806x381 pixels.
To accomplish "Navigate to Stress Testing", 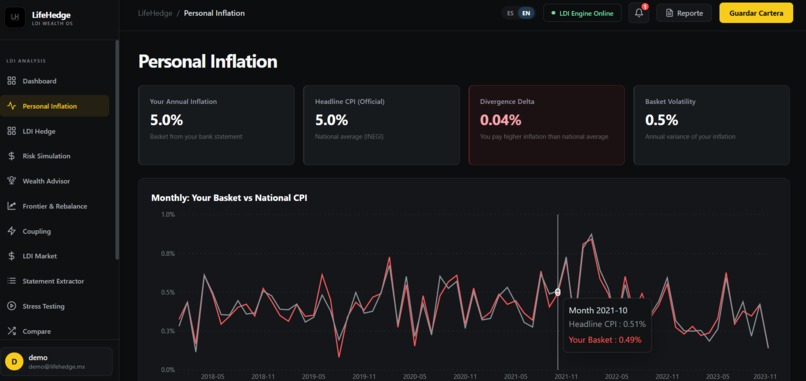I will coord(54,306).
